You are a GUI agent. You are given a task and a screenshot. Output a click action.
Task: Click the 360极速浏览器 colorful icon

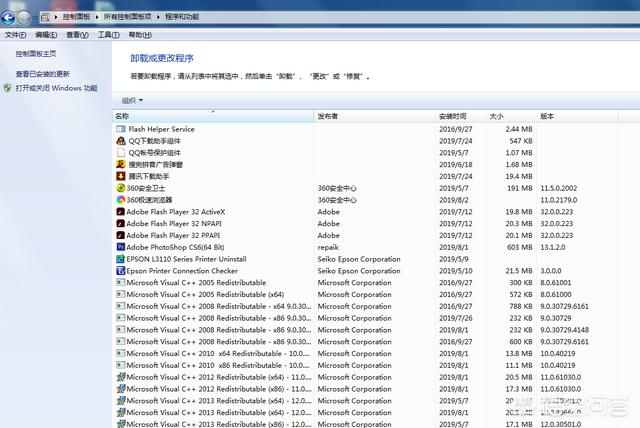pos(120,200)
